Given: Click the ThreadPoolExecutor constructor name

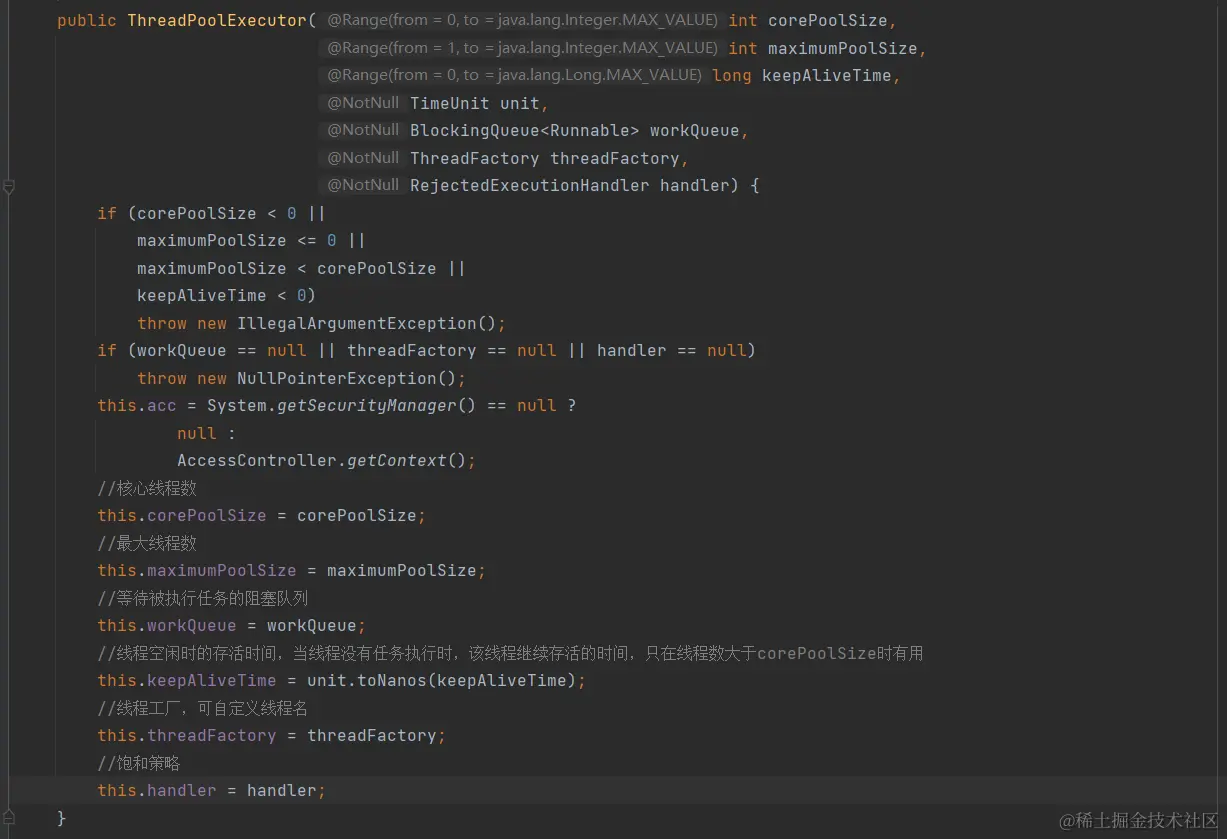Looking at the screenshot, I should coord(217,21).
